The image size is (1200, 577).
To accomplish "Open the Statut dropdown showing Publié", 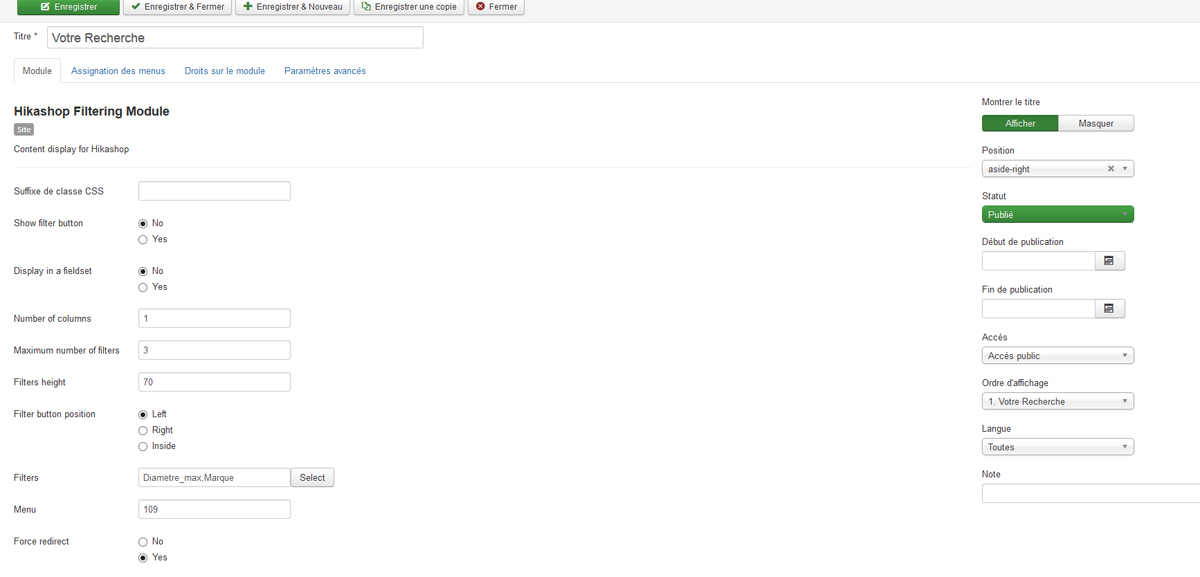I will 1058,214.
